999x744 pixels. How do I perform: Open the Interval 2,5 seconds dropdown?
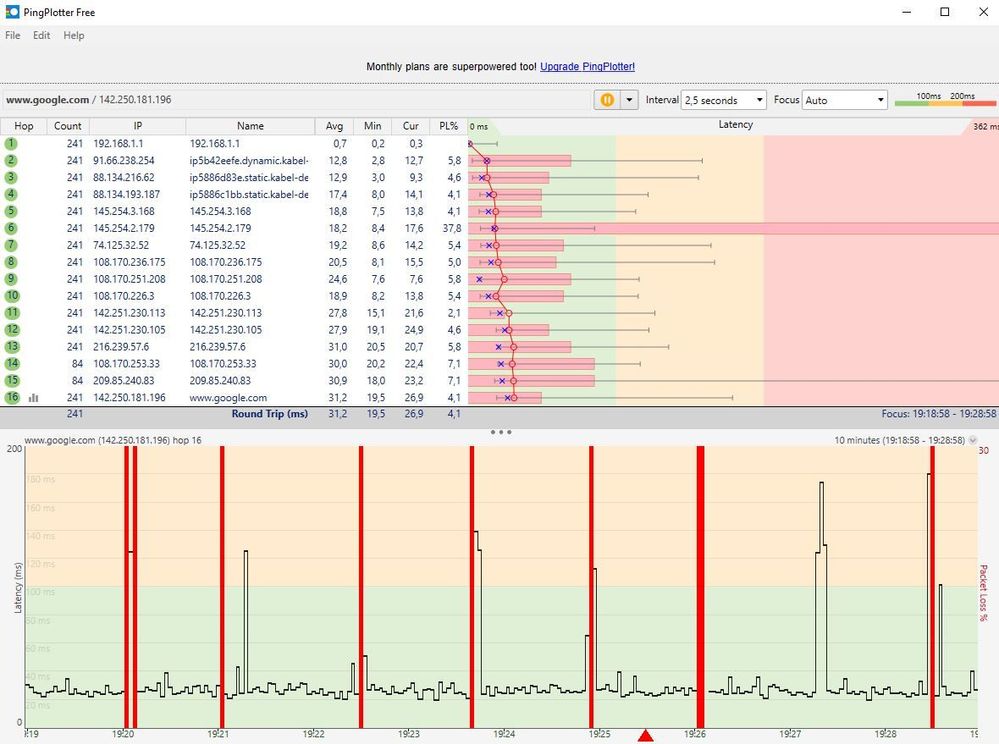tap(723, 100)
